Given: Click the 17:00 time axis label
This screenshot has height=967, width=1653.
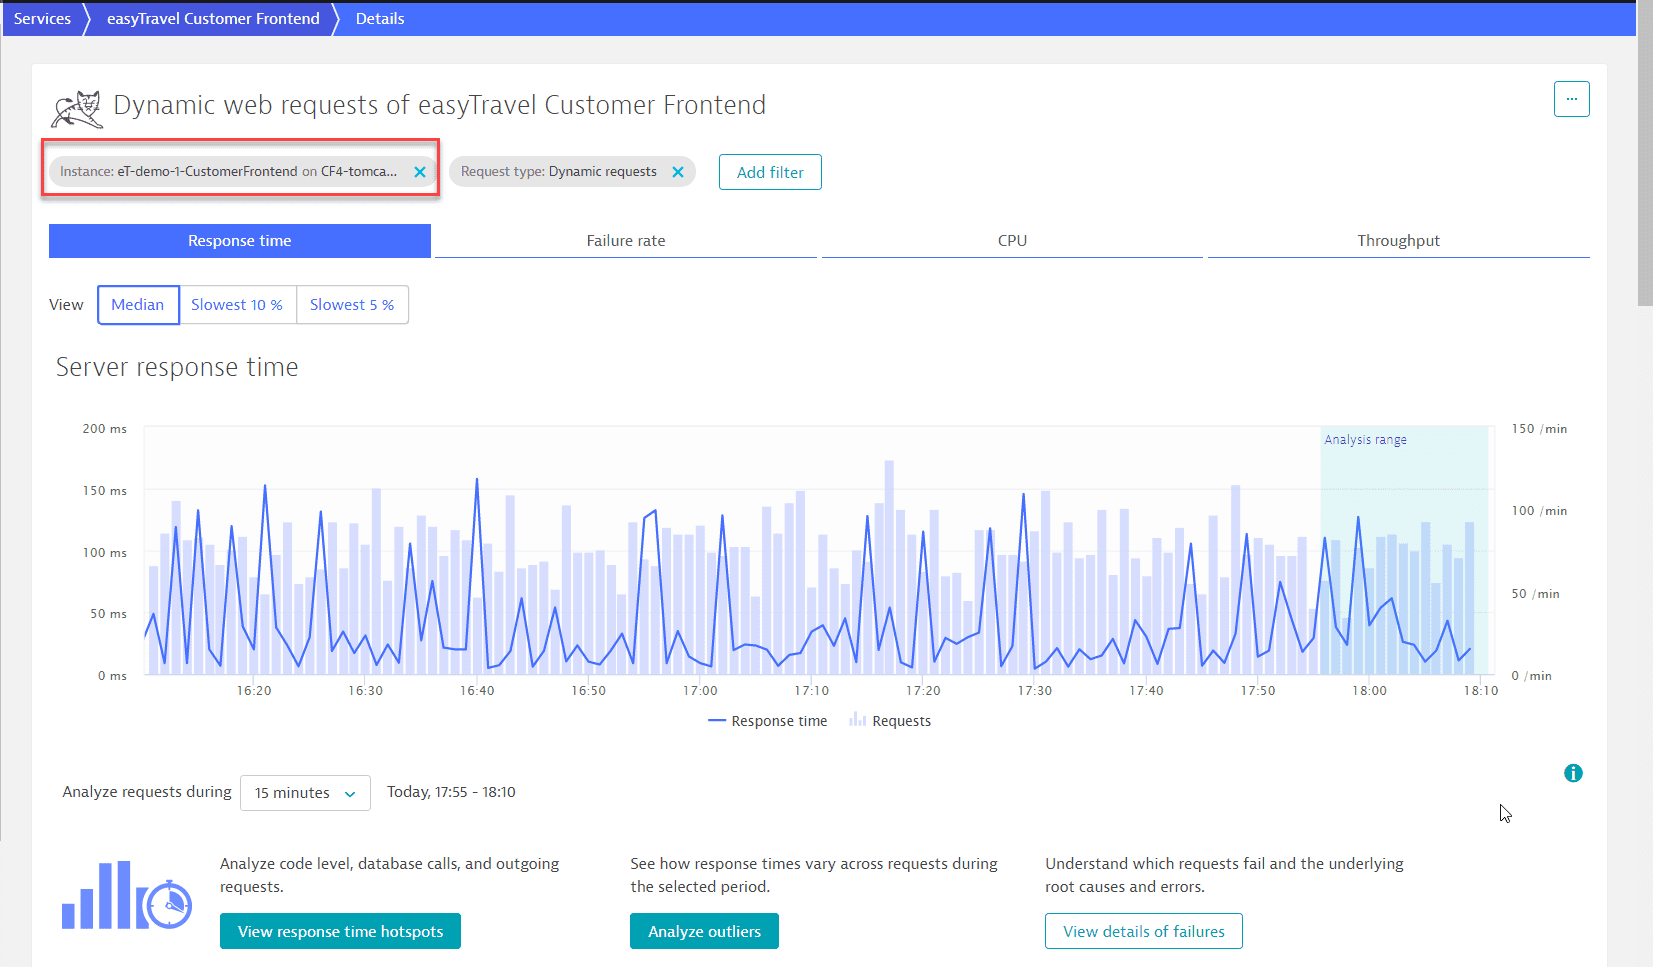Looking at the screenshot, I should pos(700,691).
